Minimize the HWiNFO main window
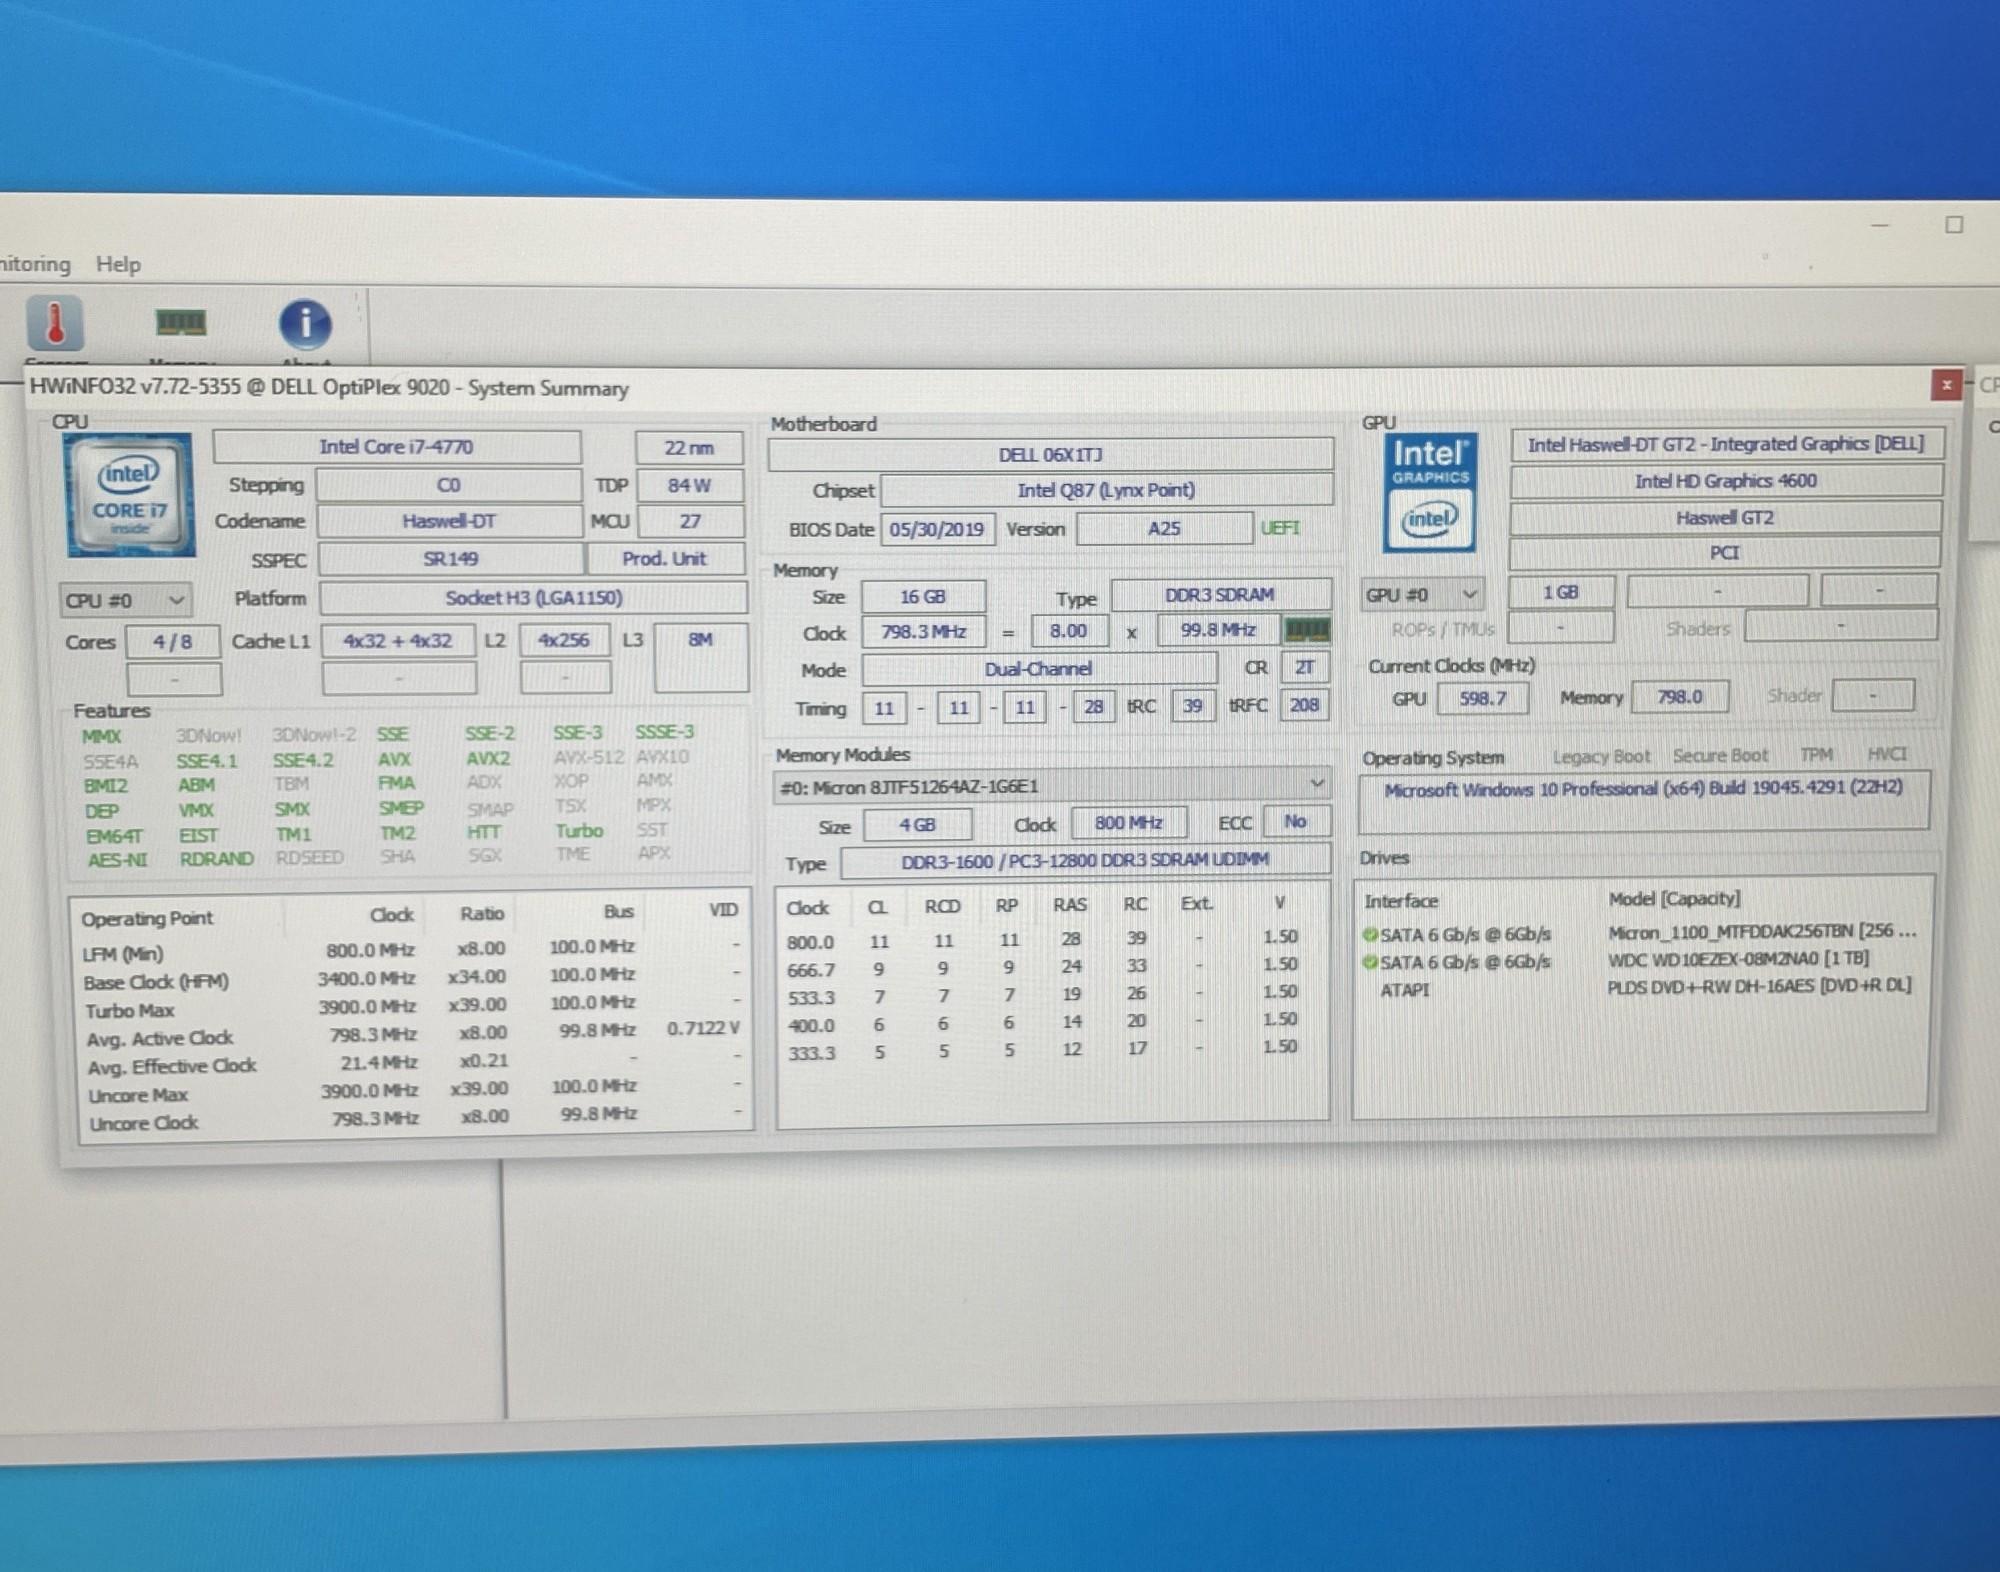Viewport: 2000px width, 1572px height. [x=1880, y=226]
